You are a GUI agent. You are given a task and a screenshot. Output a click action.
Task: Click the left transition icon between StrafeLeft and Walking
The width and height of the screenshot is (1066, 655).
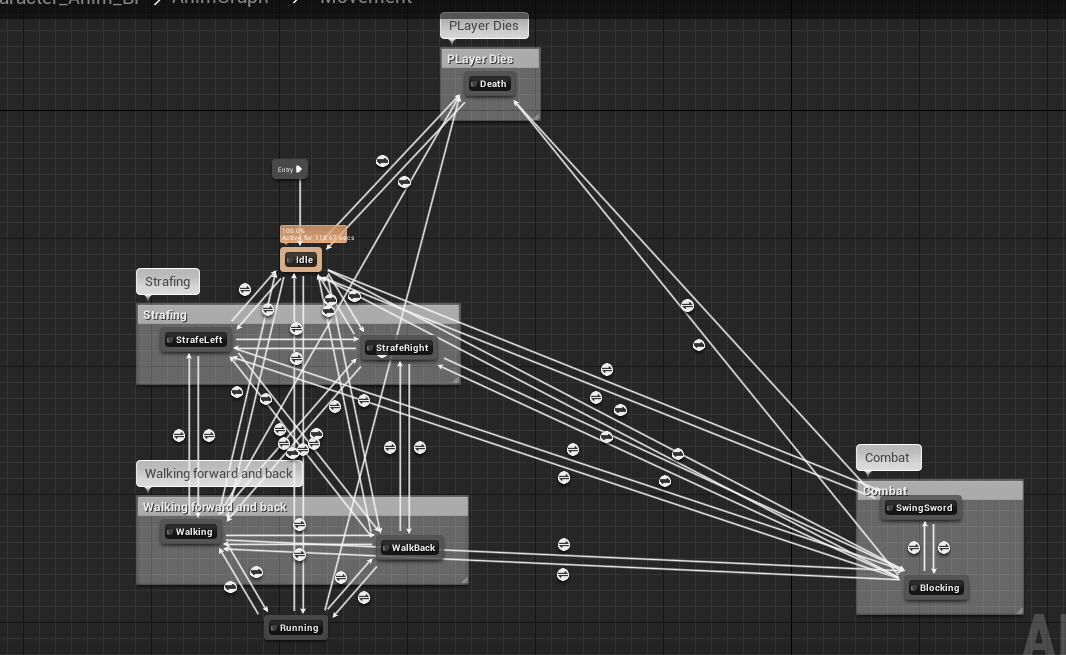pos(179,436)
